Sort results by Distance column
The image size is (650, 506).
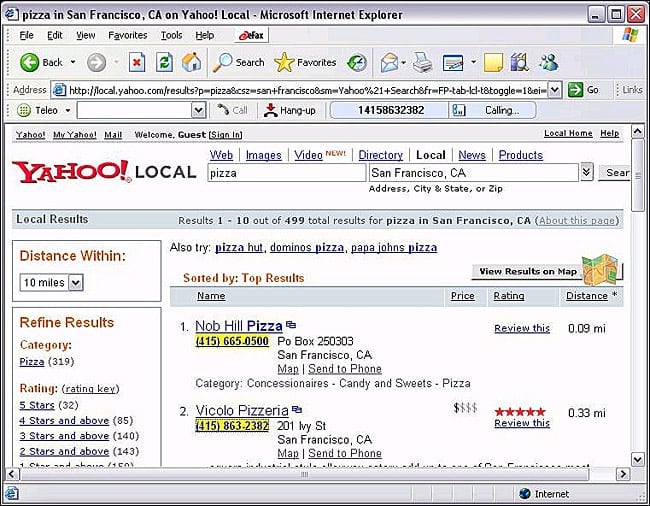[x=587, y=296]
